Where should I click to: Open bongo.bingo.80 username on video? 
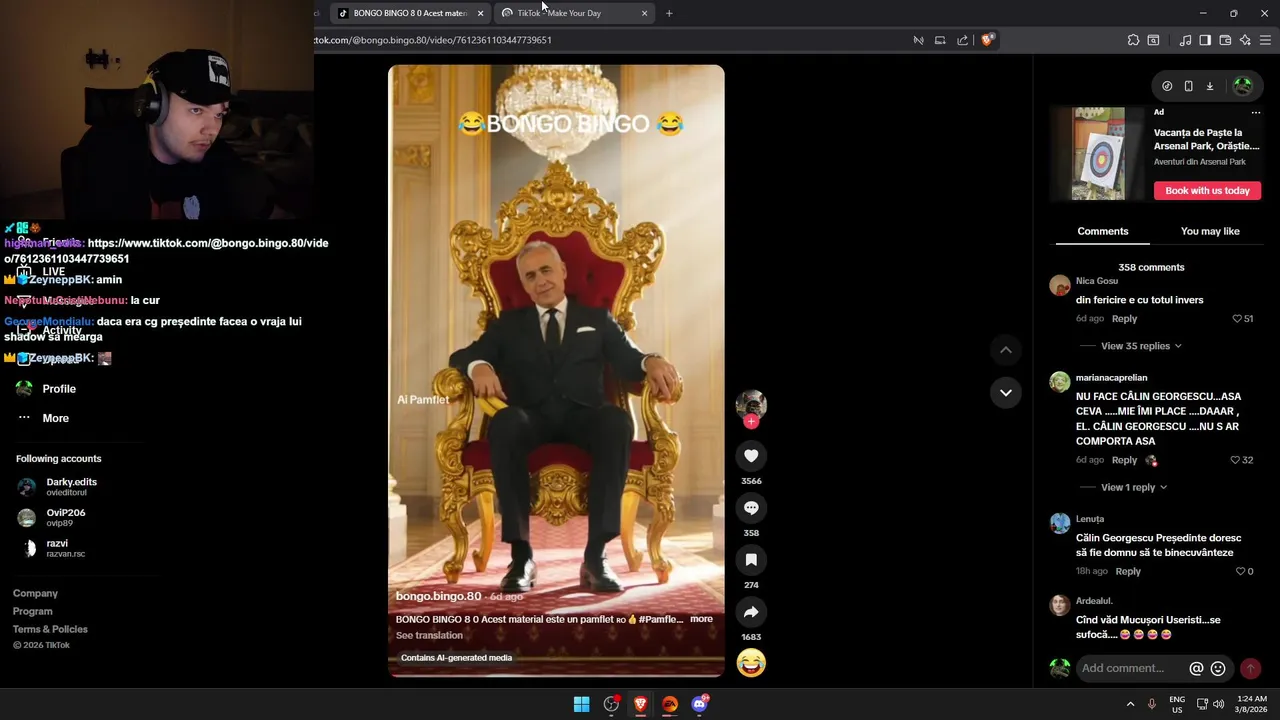[x=438, y=596]
